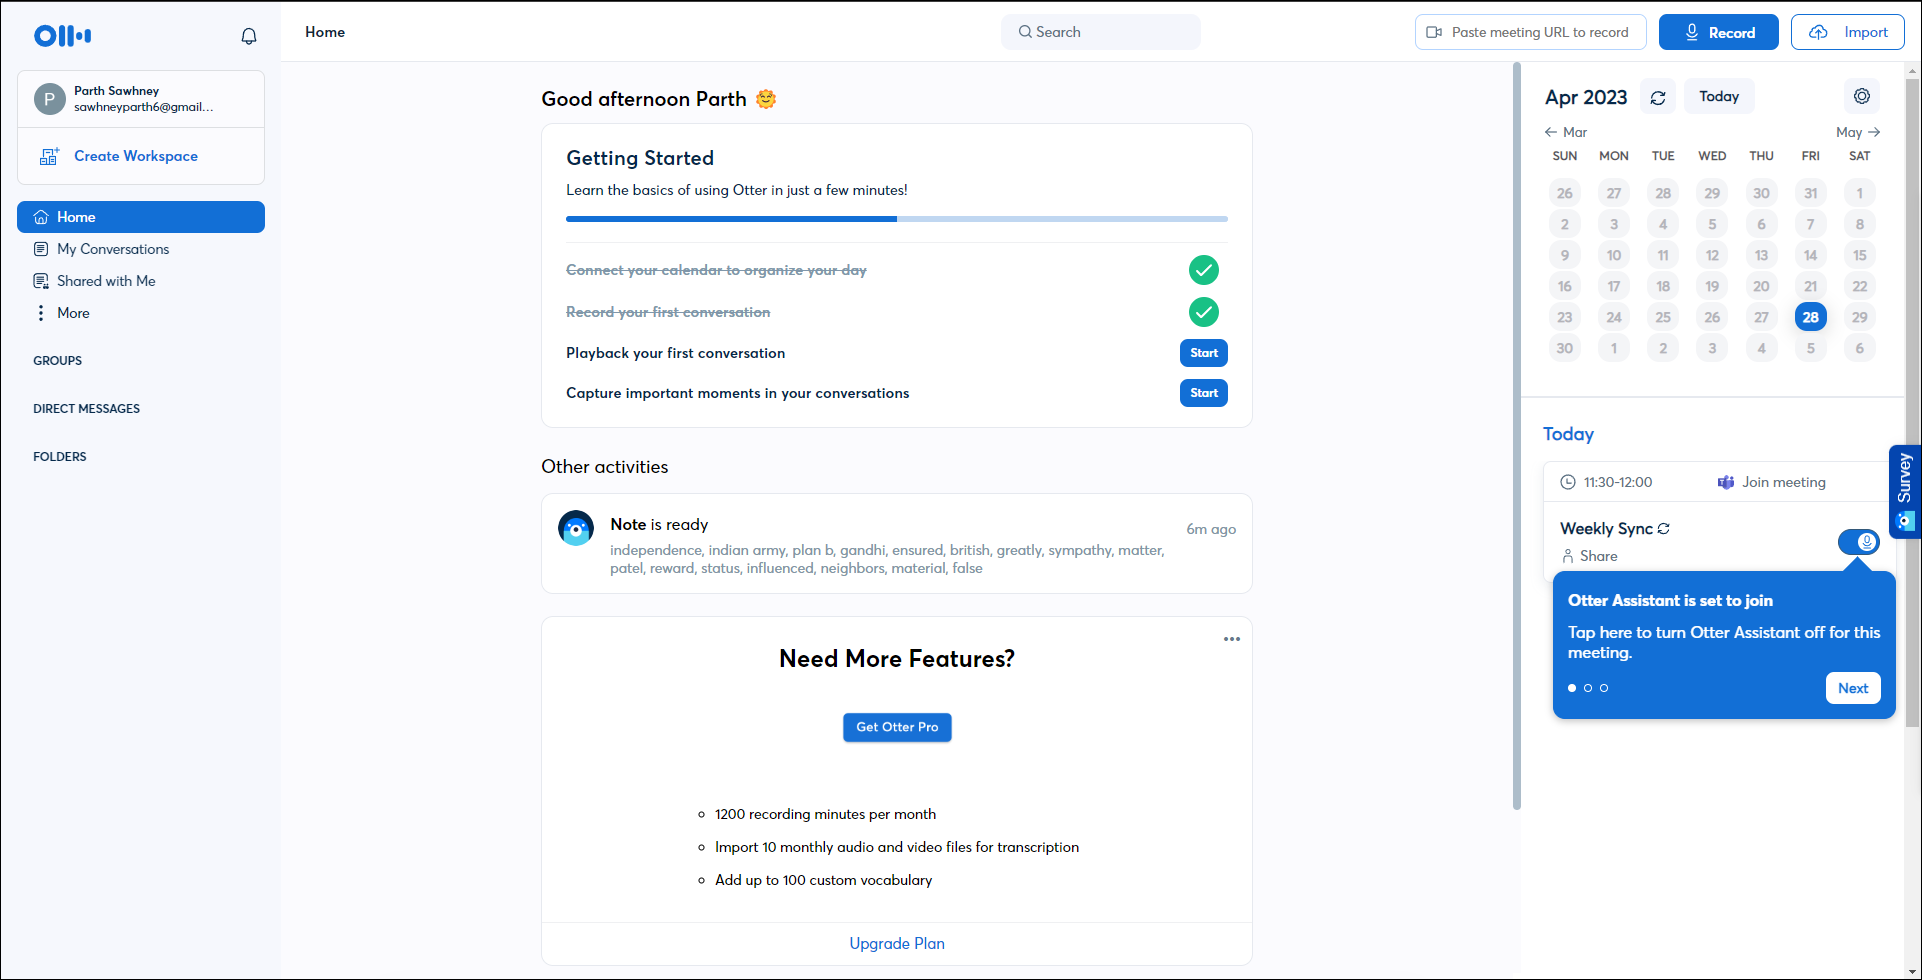Click the Otter avatar on Note card

pyautogui.click(x=576, y=528)
